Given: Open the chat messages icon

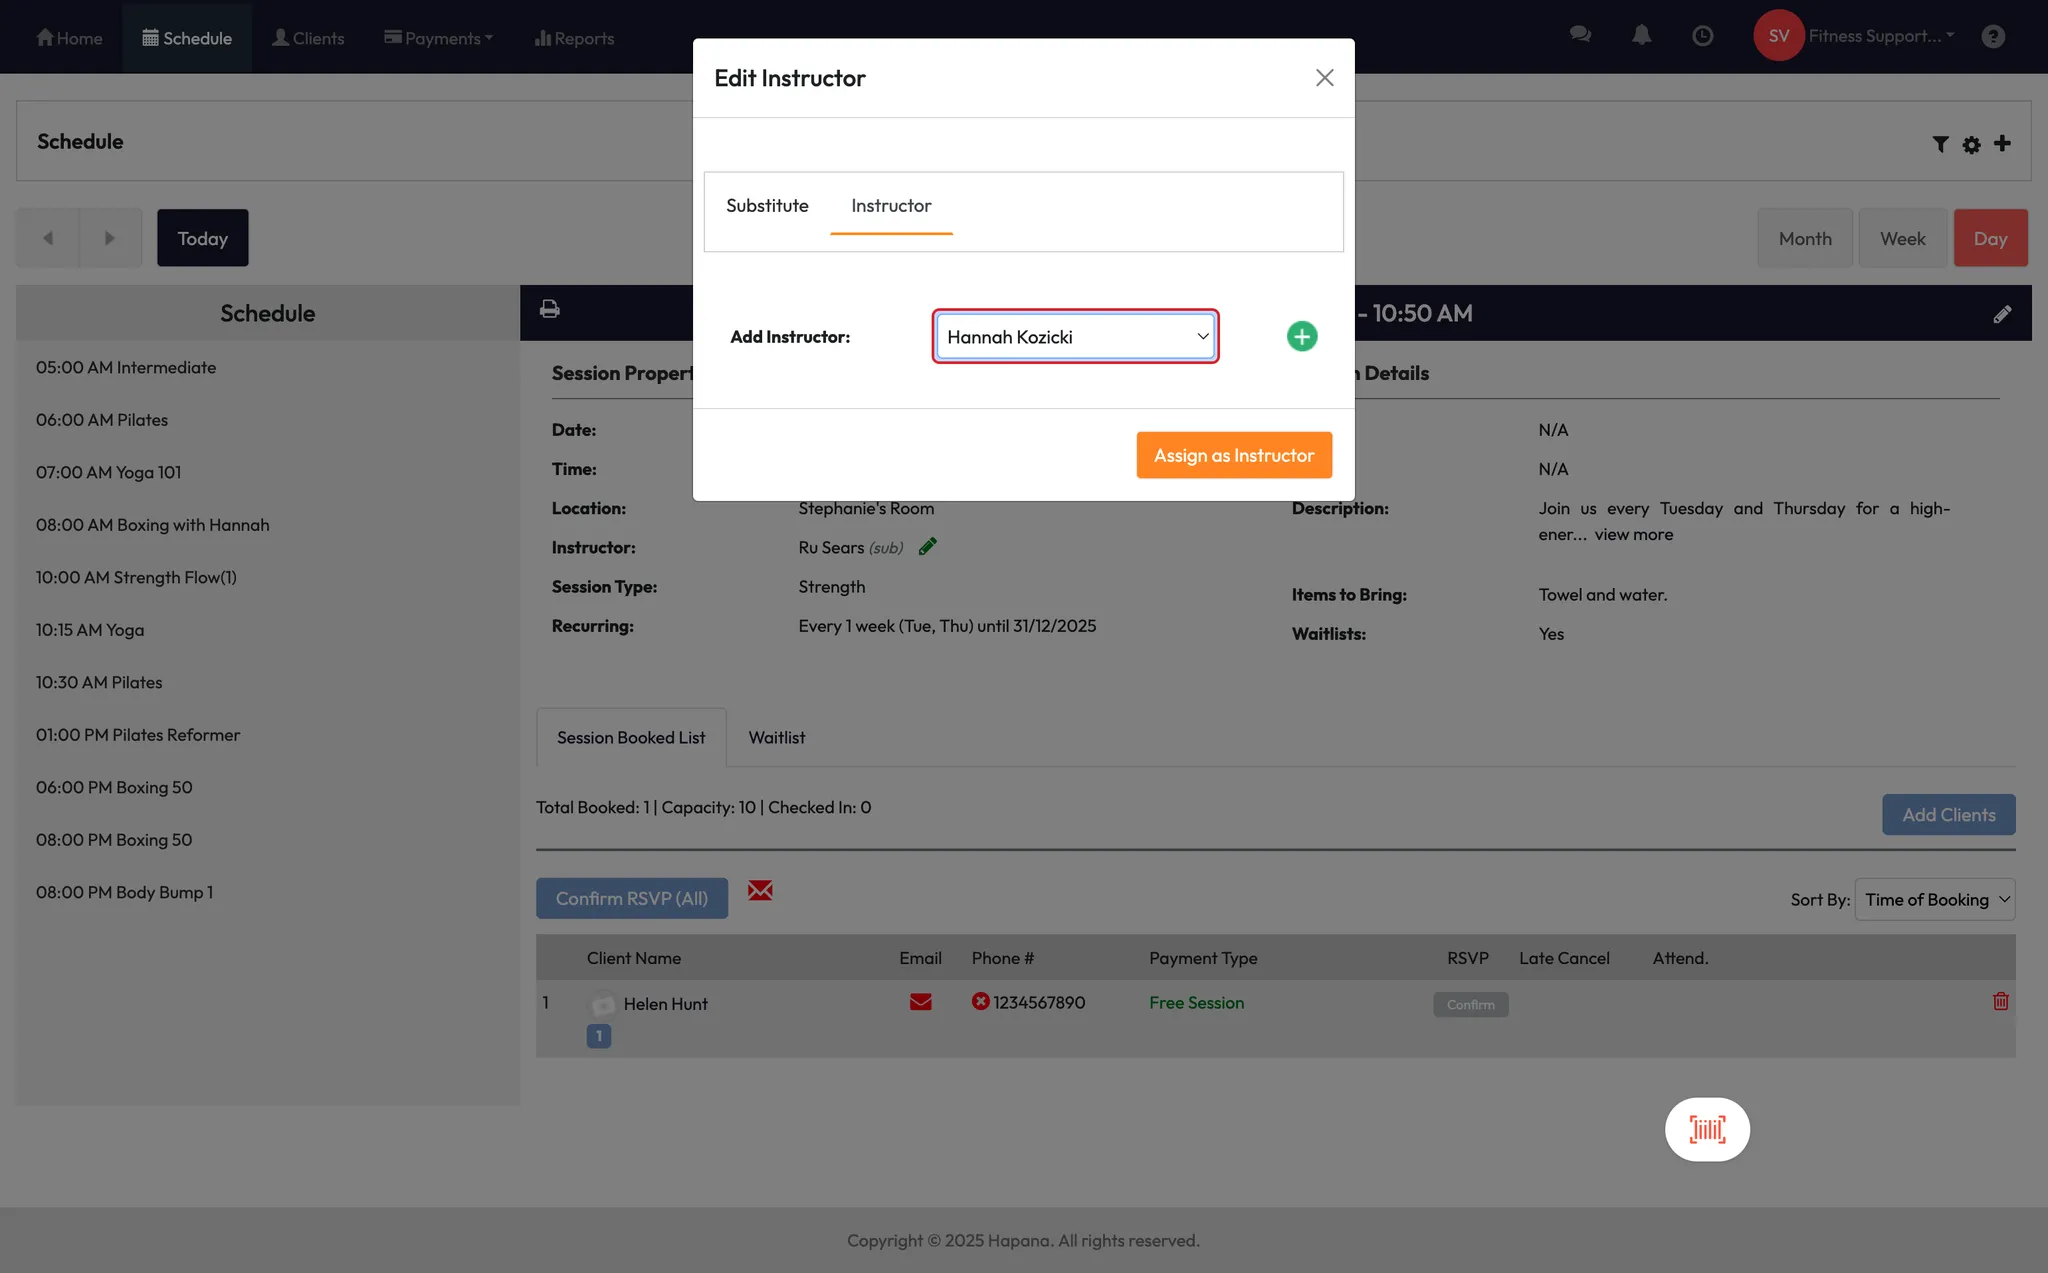Looking at the screenshot, I should (1580, 34).
